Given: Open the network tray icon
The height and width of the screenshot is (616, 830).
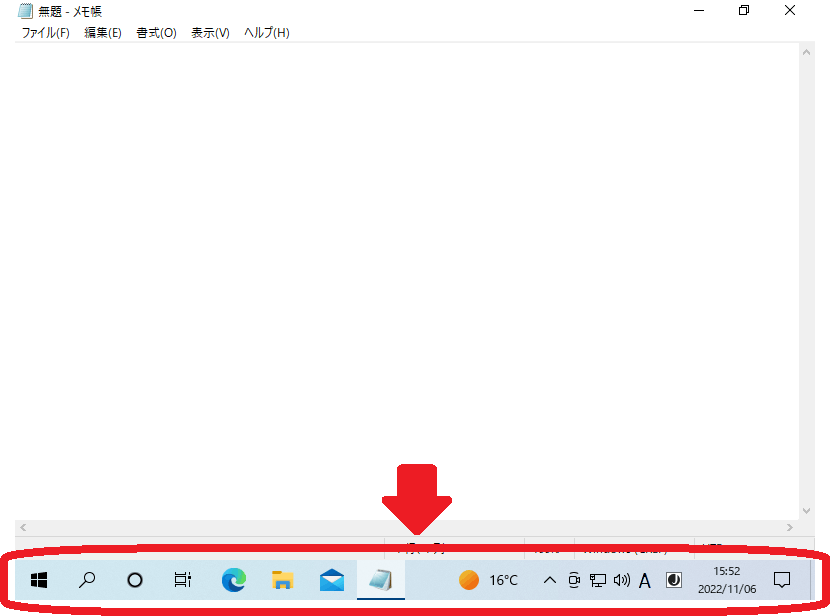Looking at the screenshot, I should coord(597,580).
